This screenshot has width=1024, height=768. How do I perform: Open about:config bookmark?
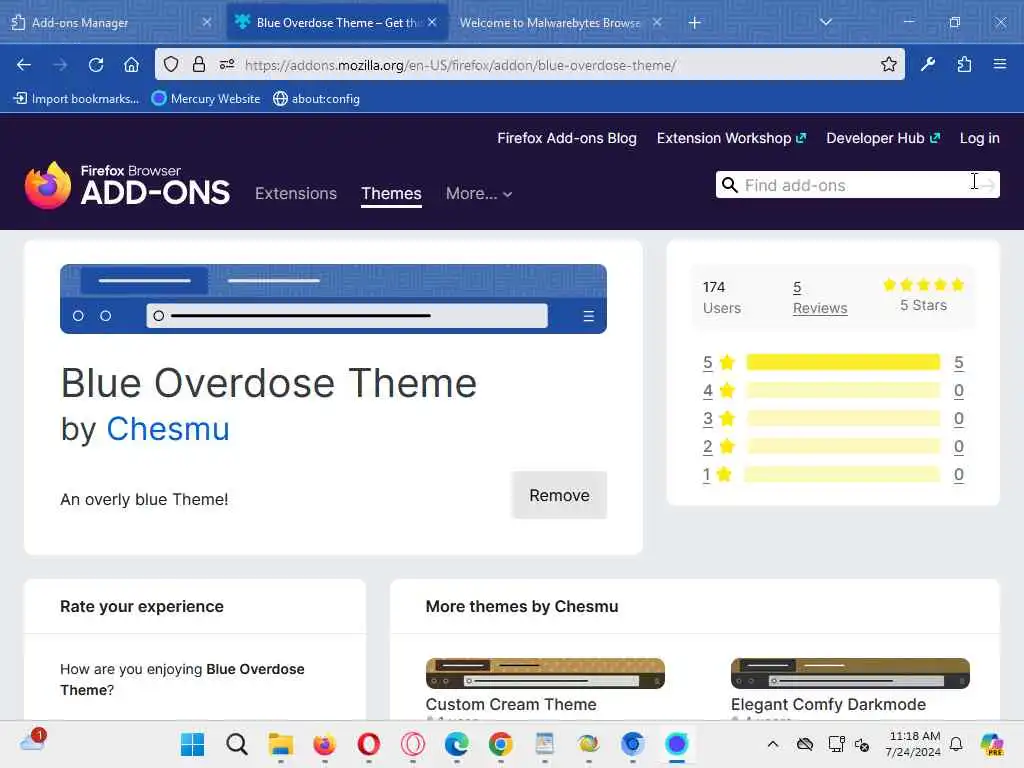(x=317, y=99)
